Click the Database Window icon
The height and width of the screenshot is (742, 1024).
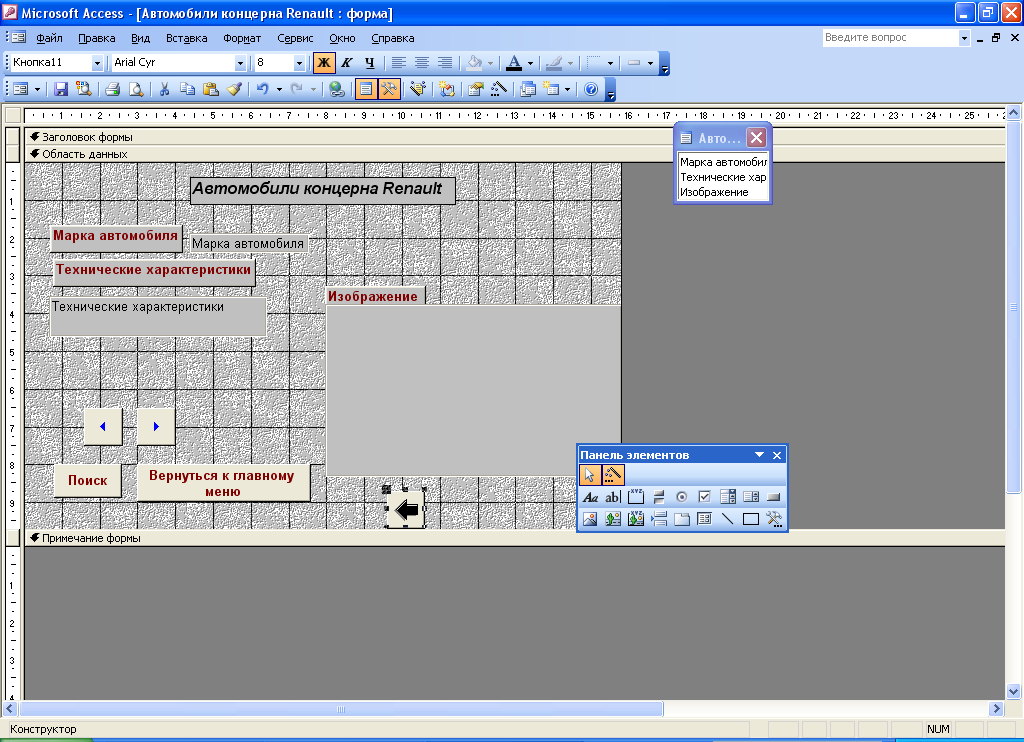point(528,89)
